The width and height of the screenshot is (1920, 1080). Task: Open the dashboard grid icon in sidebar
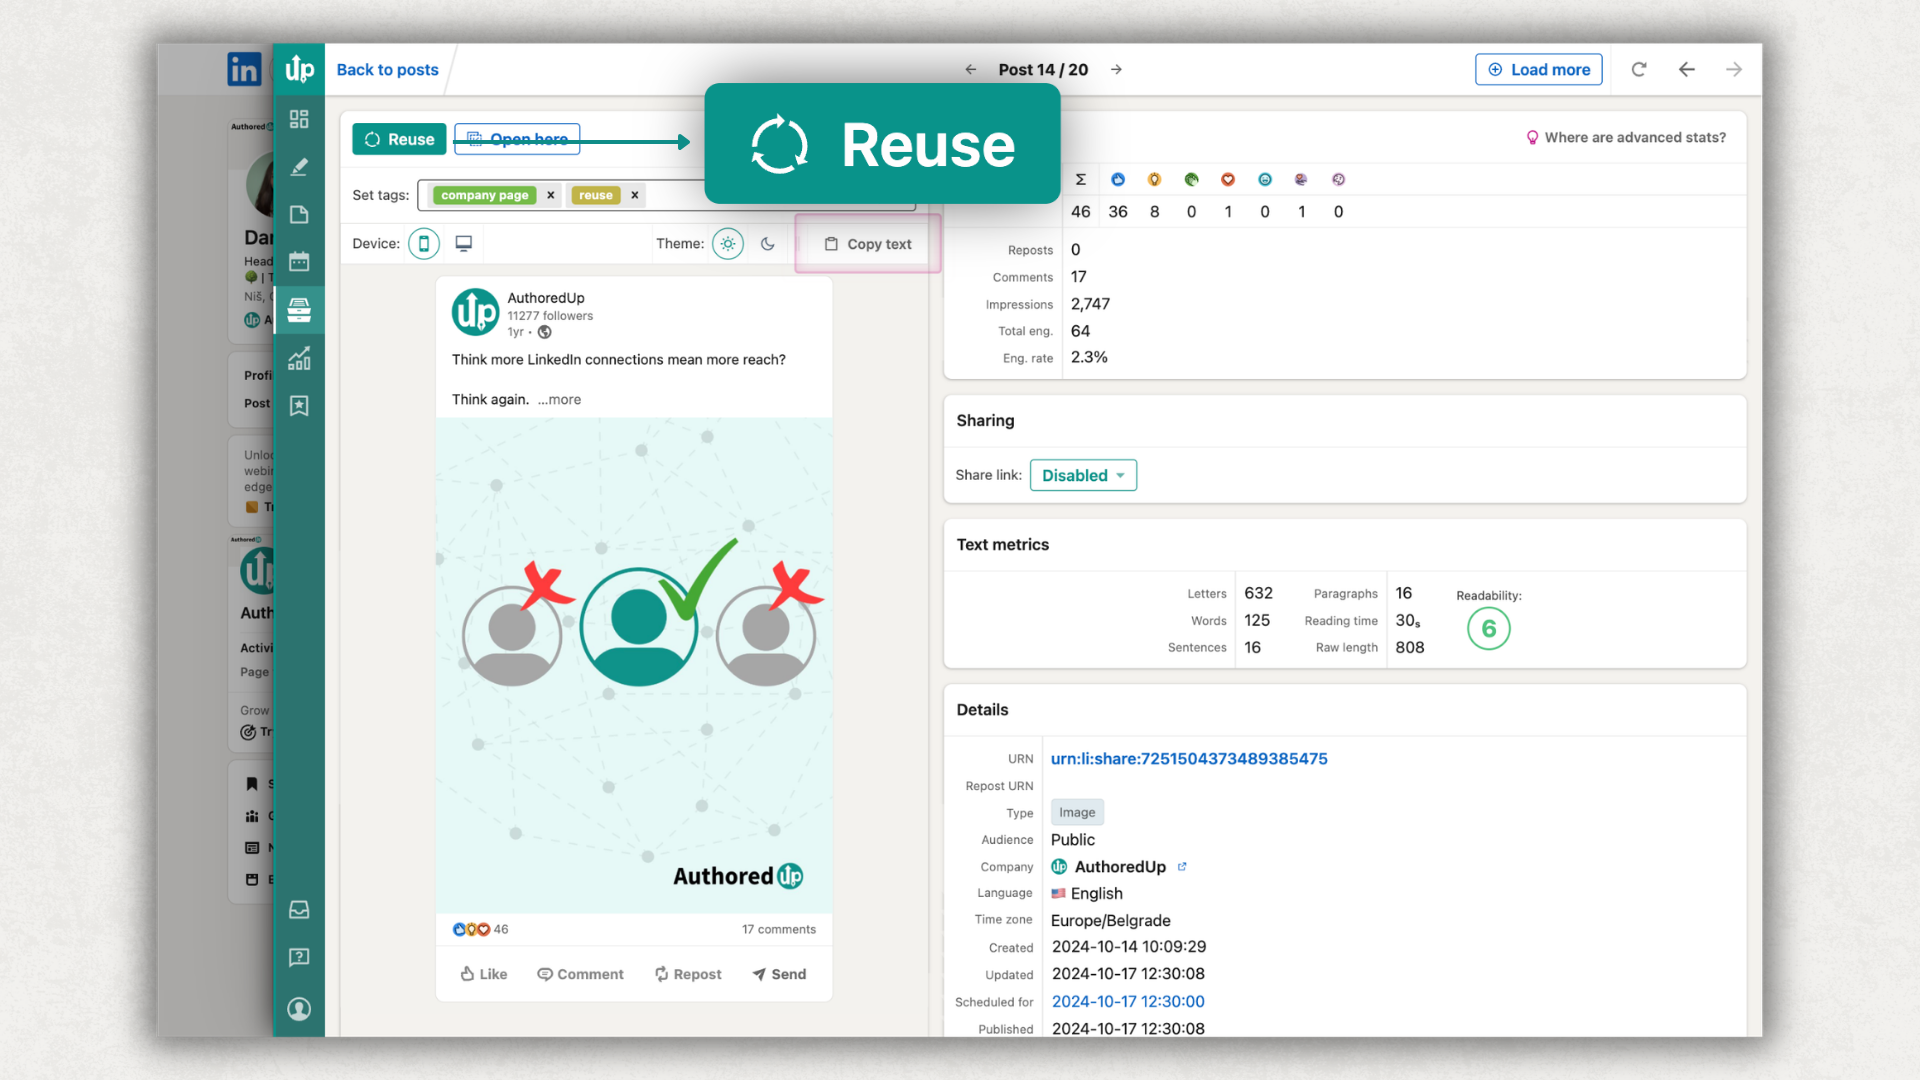(299, 119)
